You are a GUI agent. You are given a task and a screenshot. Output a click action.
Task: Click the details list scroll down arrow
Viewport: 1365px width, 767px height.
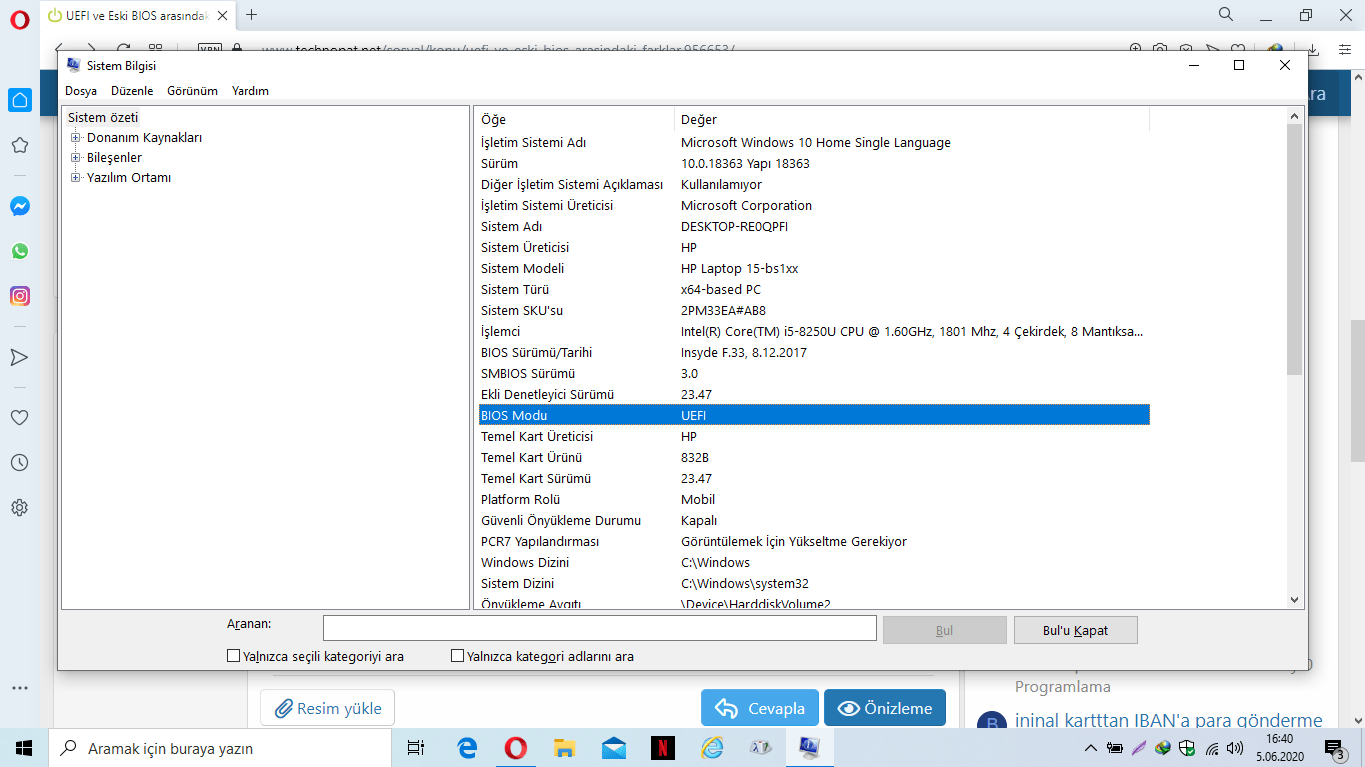pos(1294,599)
